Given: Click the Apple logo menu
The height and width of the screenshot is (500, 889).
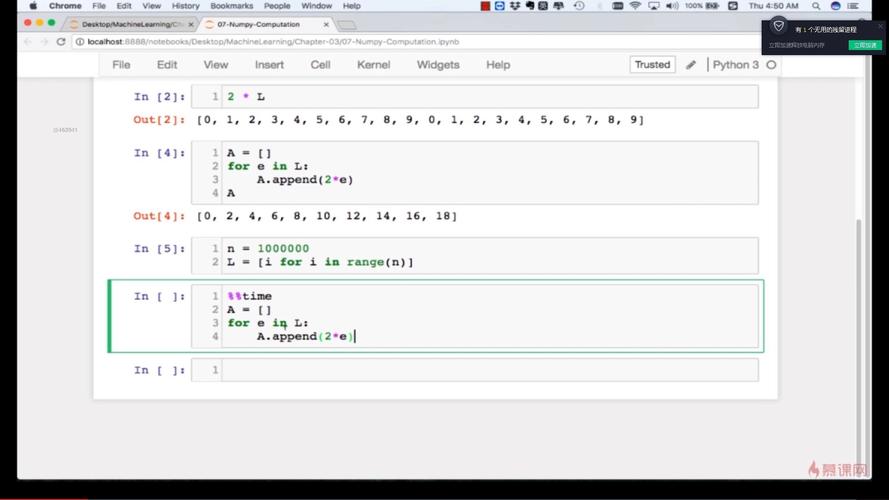Looking at the screenshot, I should [32, 6].
